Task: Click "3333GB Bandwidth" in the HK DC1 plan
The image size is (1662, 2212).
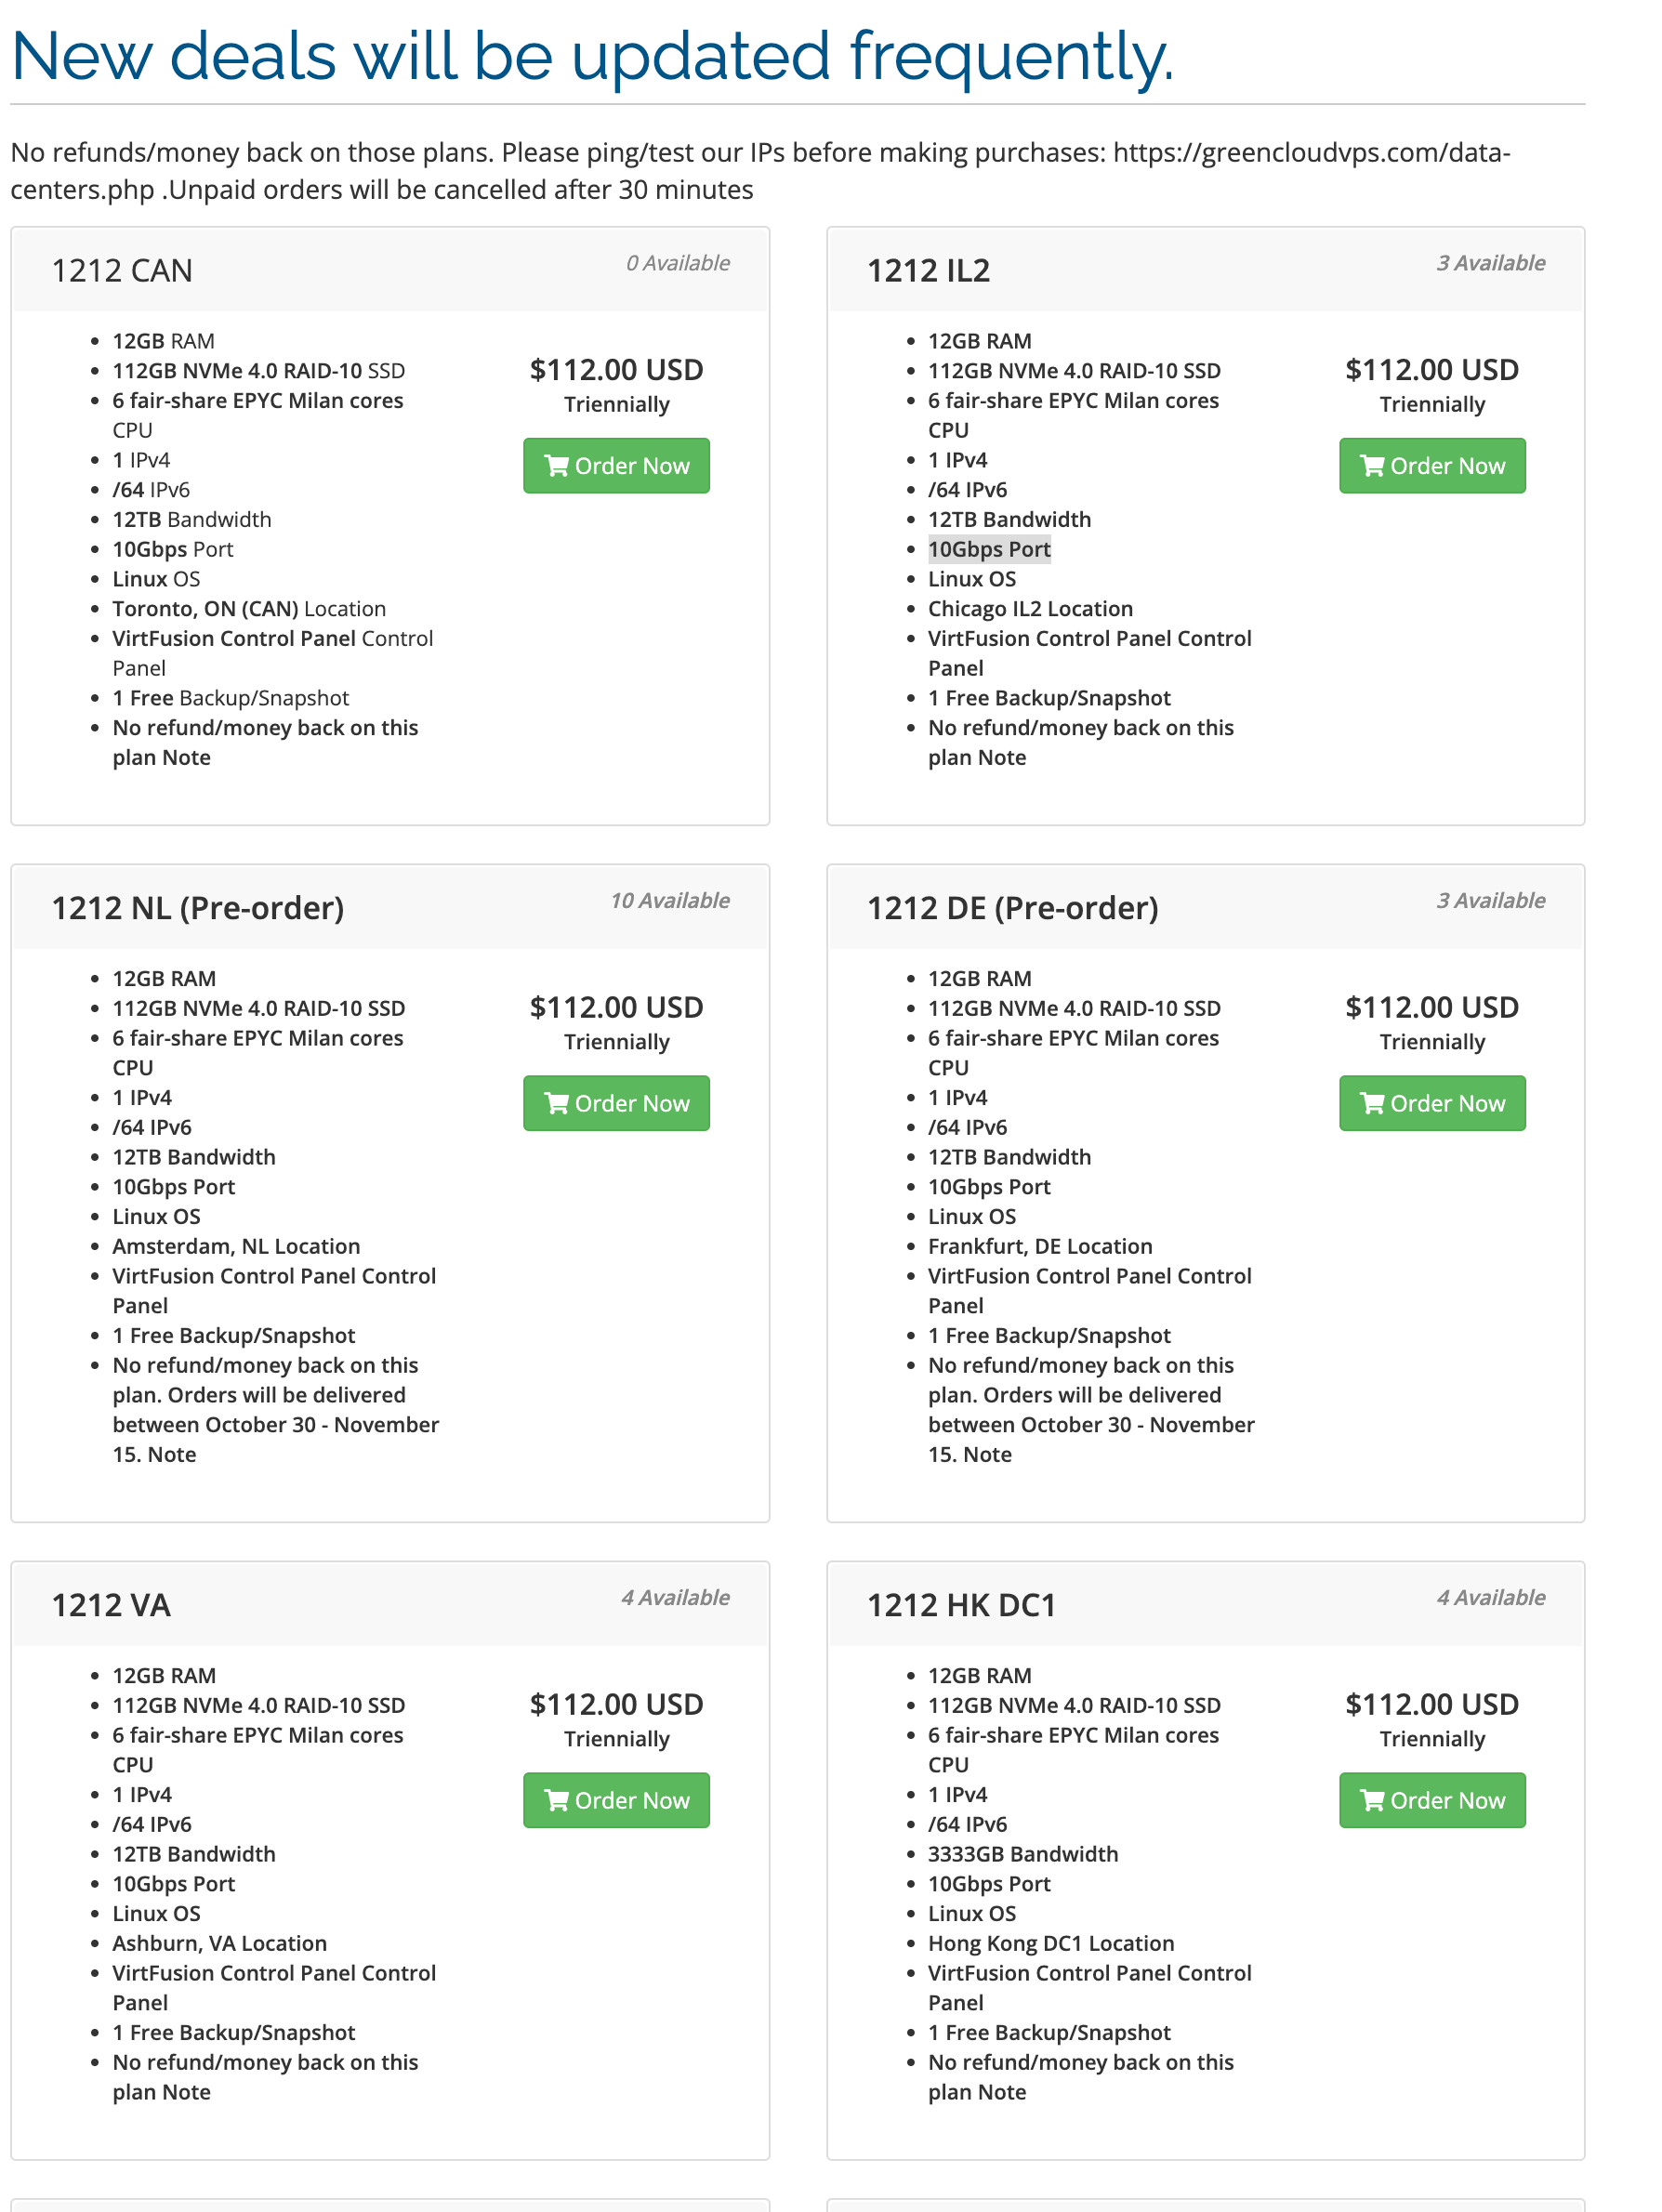Action: pos(1022,1854)
